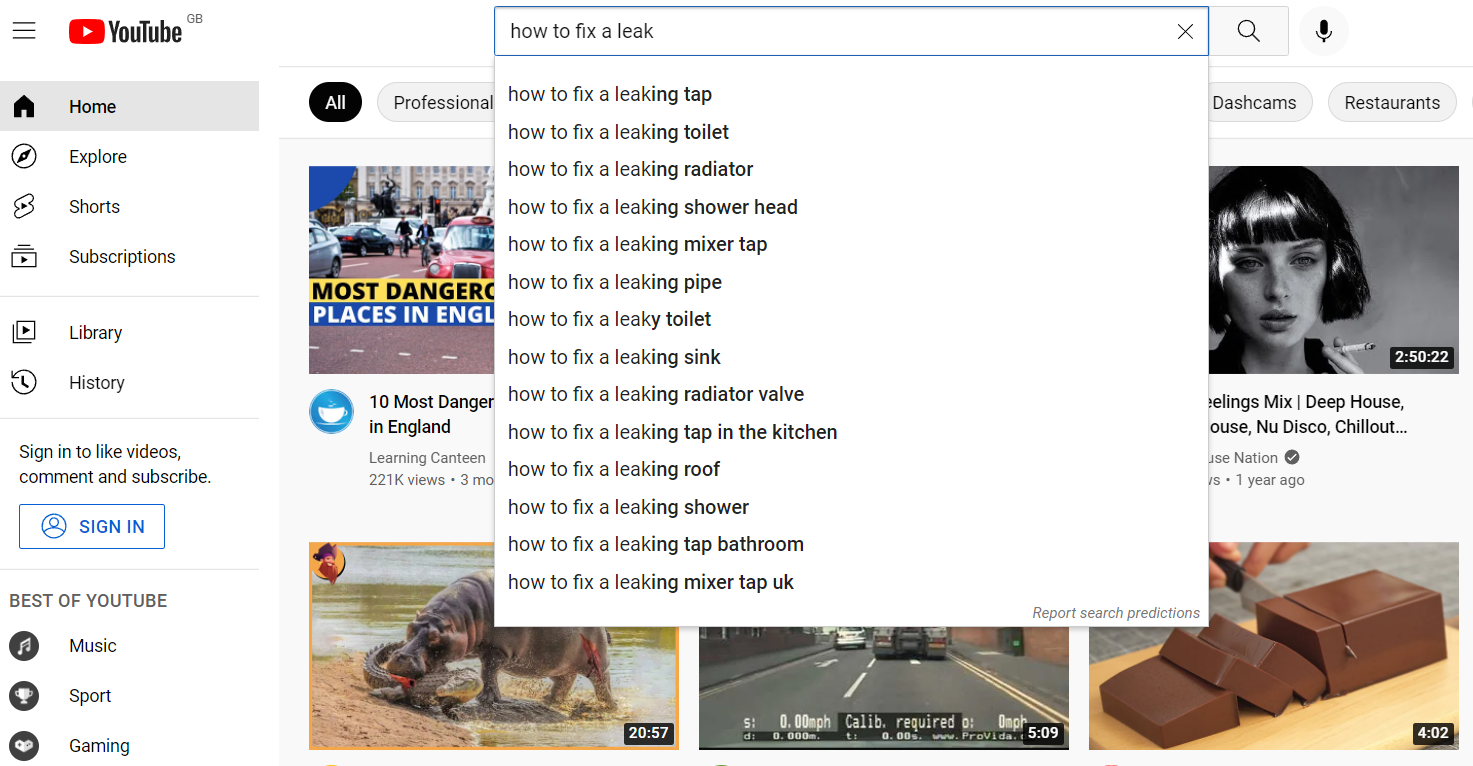
Task: Open the hamburger navigation menu
Action: [24, 30]
